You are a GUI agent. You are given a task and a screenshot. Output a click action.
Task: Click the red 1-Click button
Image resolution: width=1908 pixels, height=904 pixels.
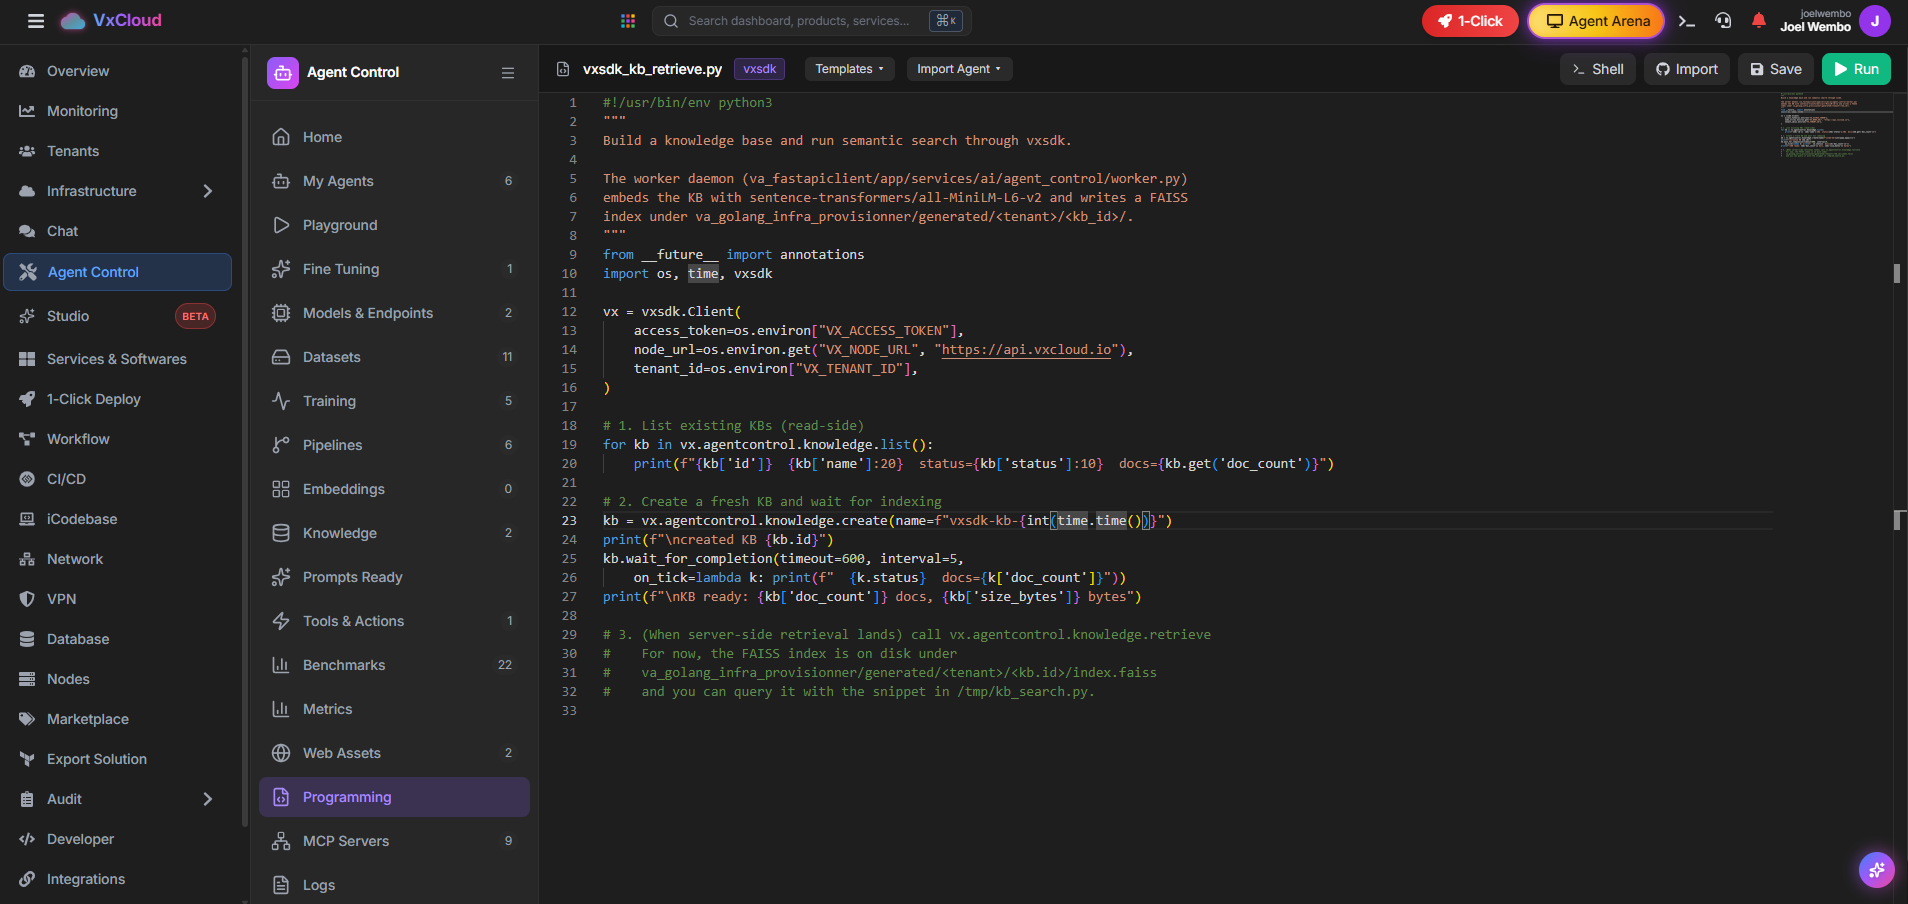(1470, 21)
